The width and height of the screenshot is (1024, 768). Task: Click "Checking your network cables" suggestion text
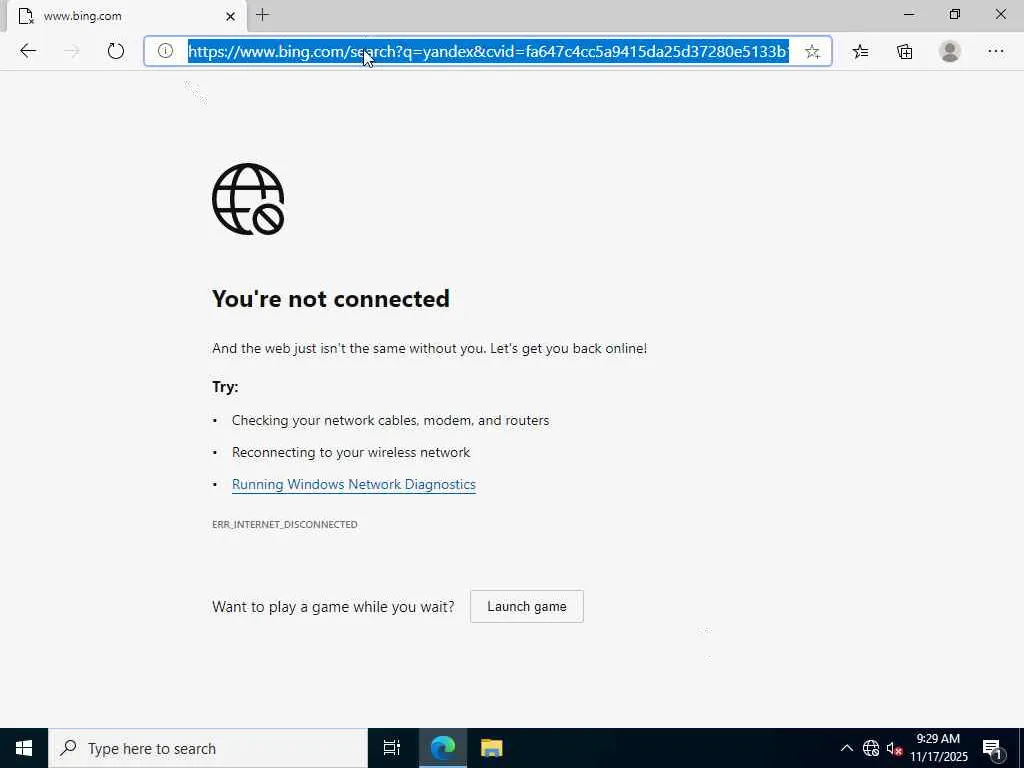click(x=391, y=421)
